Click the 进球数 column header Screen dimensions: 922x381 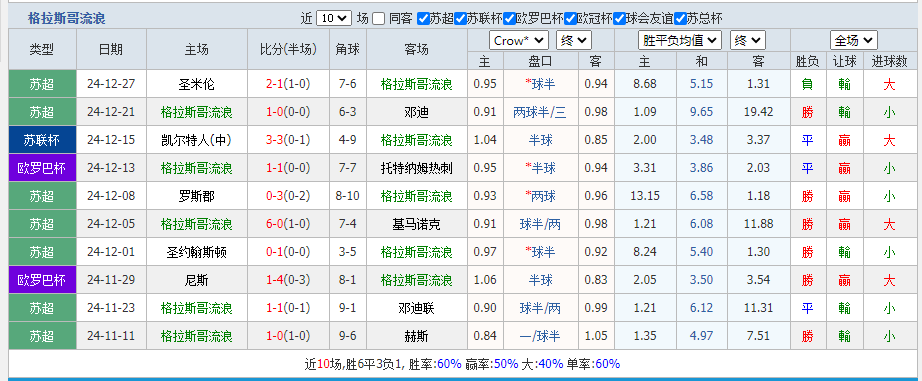tap(890, 61)
